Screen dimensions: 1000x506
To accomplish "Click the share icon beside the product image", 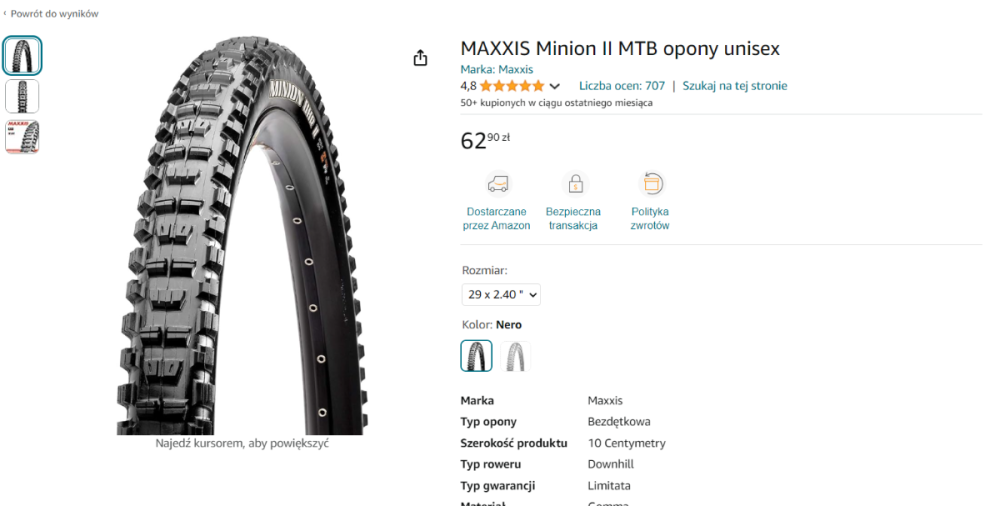I will 420,58.
